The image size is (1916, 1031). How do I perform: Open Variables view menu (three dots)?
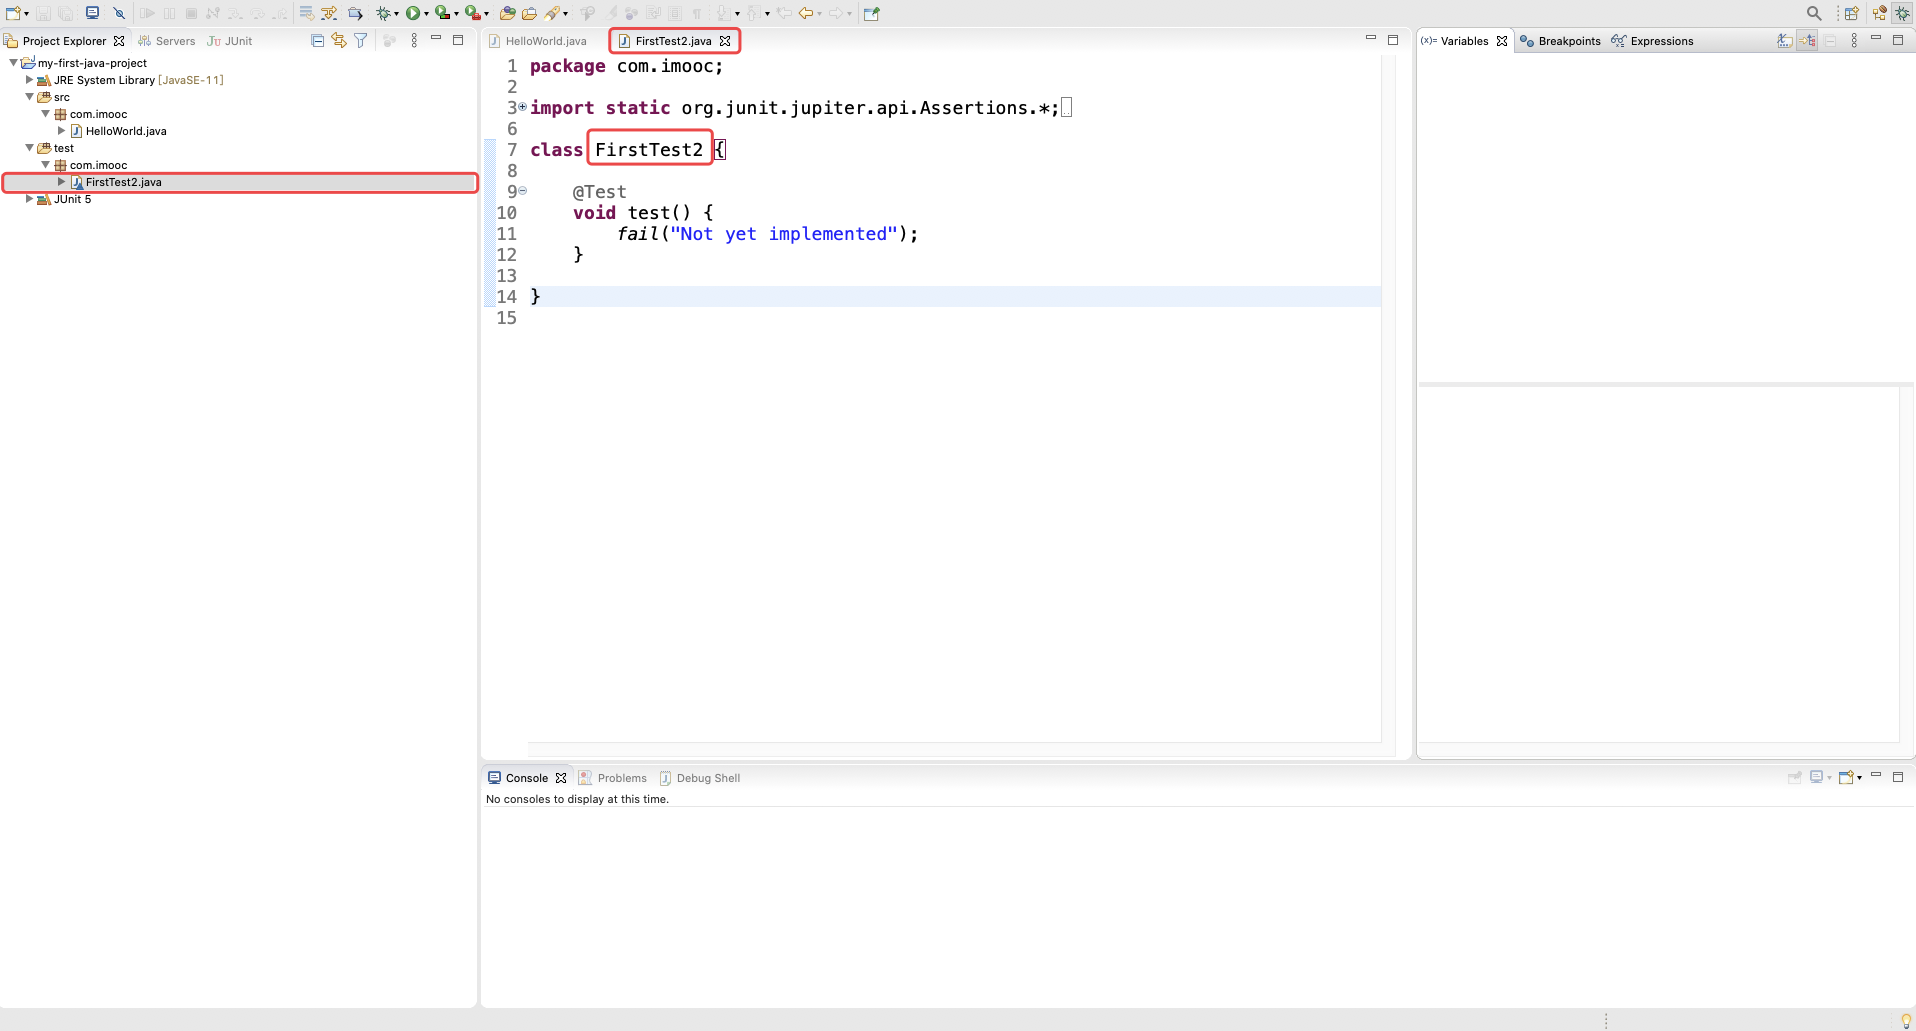1854,40
